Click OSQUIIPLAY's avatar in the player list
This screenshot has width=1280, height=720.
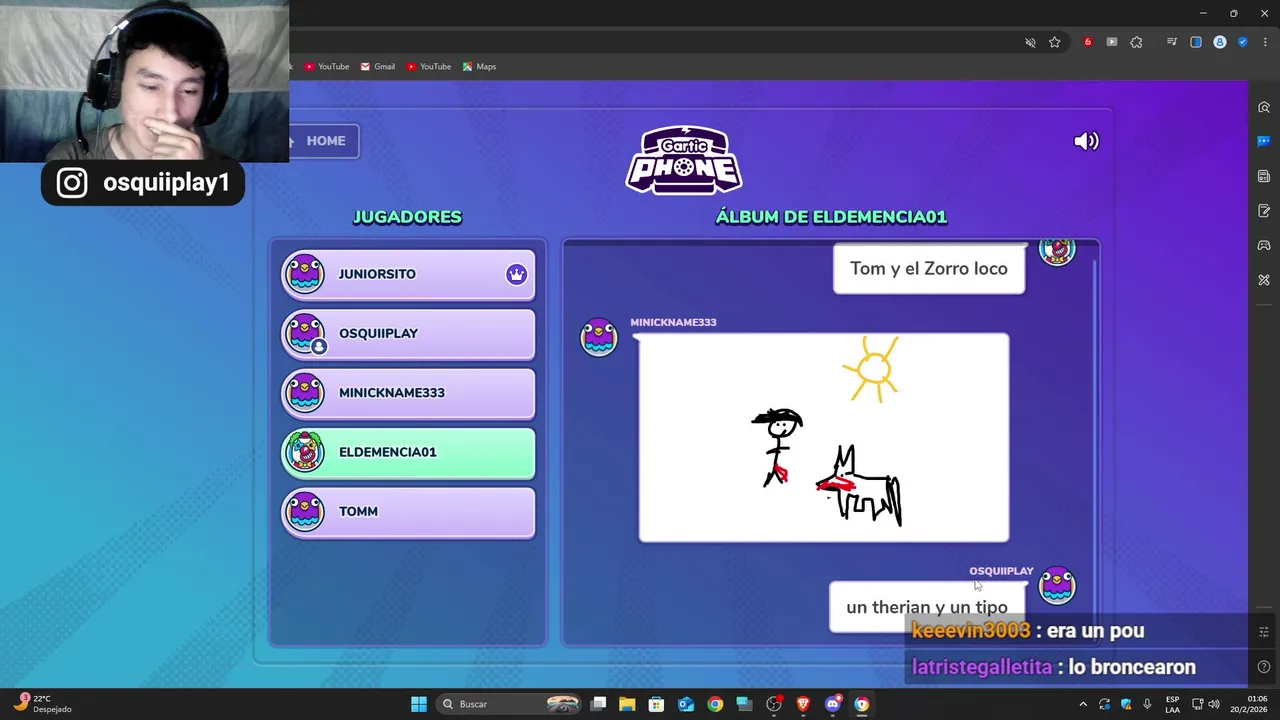[304, 333]
